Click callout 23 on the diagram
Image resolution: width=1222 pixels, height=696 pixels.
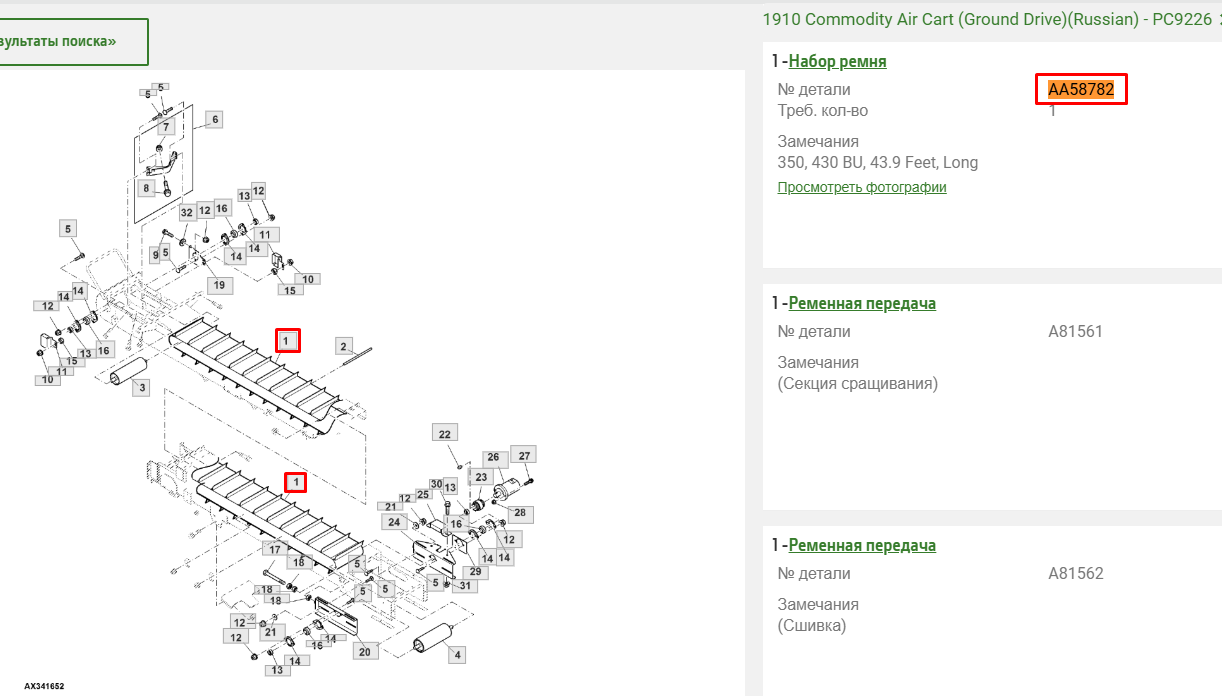pyautogui.click(x=481, y=477)
